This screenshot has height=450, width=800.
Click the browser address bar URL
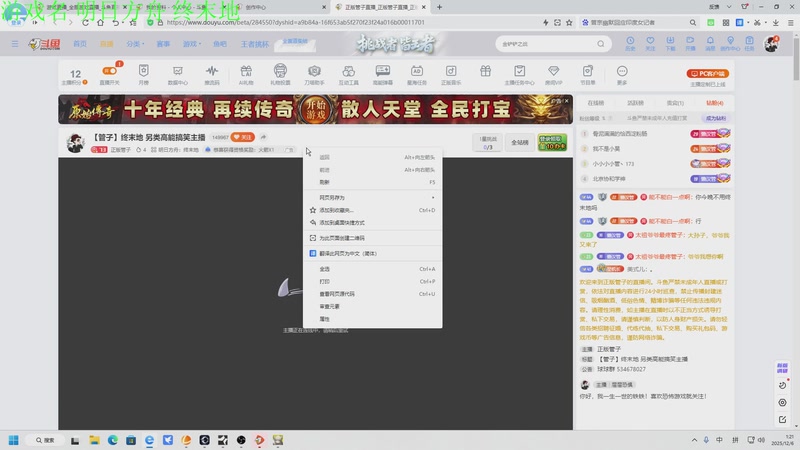click(x=296, y=22)
